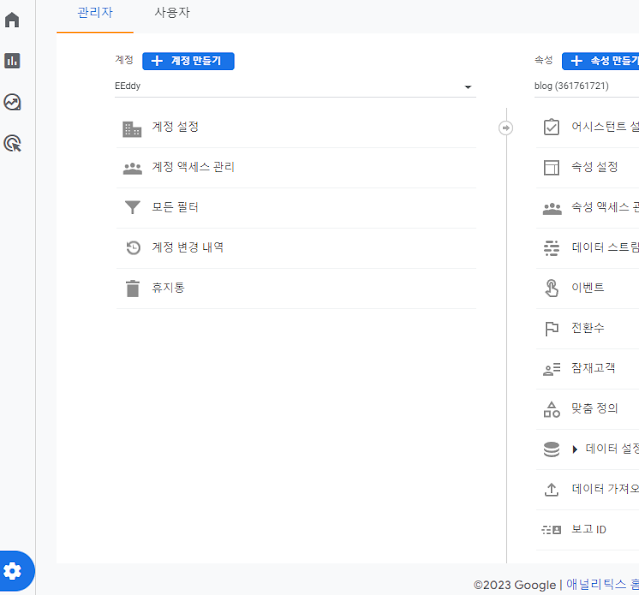Click the touch hand icon for 이벤트
The height and width of the screenshot is (595, 639).
[551, 288]
